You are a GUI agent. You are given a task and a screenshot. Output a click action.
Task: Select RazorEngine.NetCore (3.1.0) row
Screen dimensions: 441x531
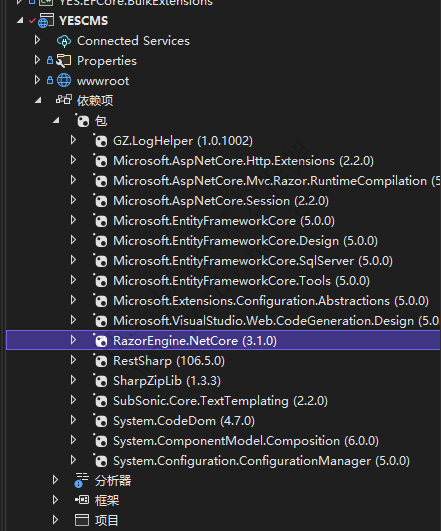(x=223, y=340)
